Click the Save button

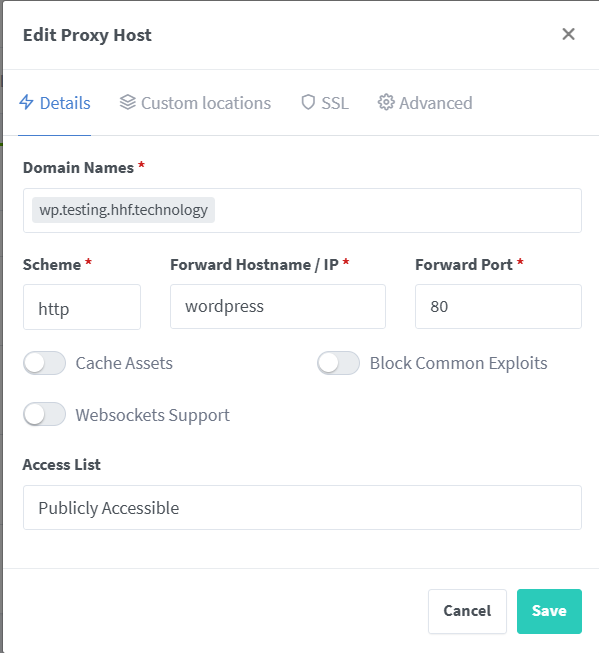coord(549,611)
